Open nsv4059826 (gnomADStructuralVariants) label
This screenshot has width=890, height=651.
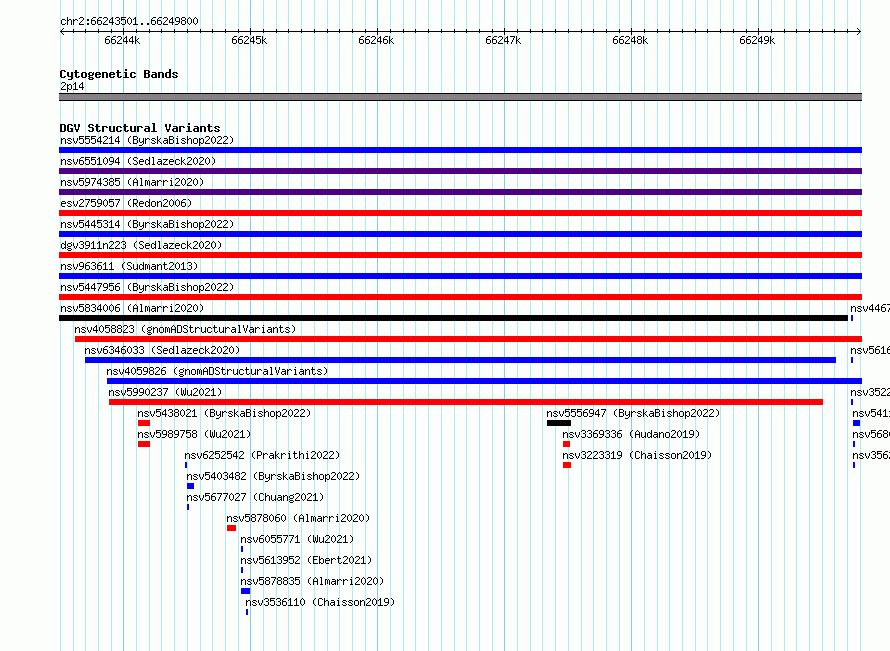pos(217,371)
